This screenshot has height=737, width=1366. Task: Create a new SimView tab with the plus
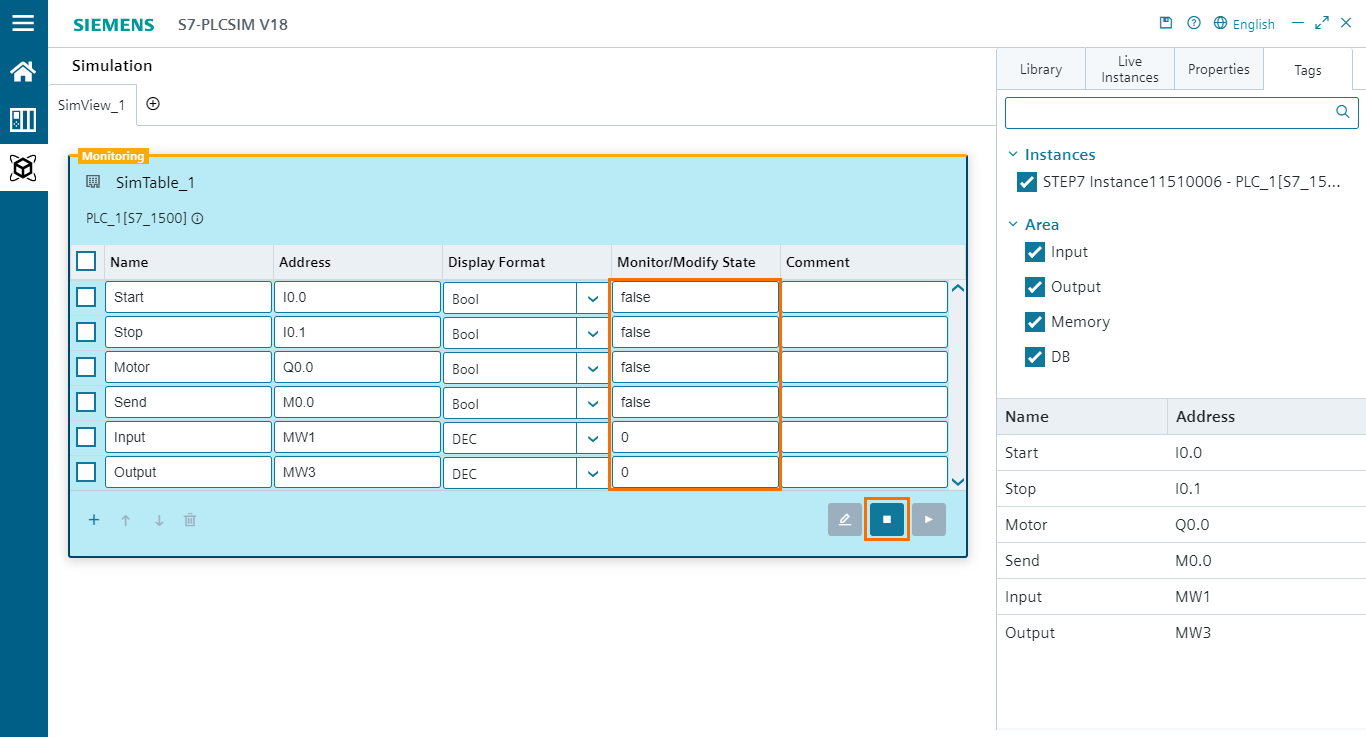(x=153, y=103)
